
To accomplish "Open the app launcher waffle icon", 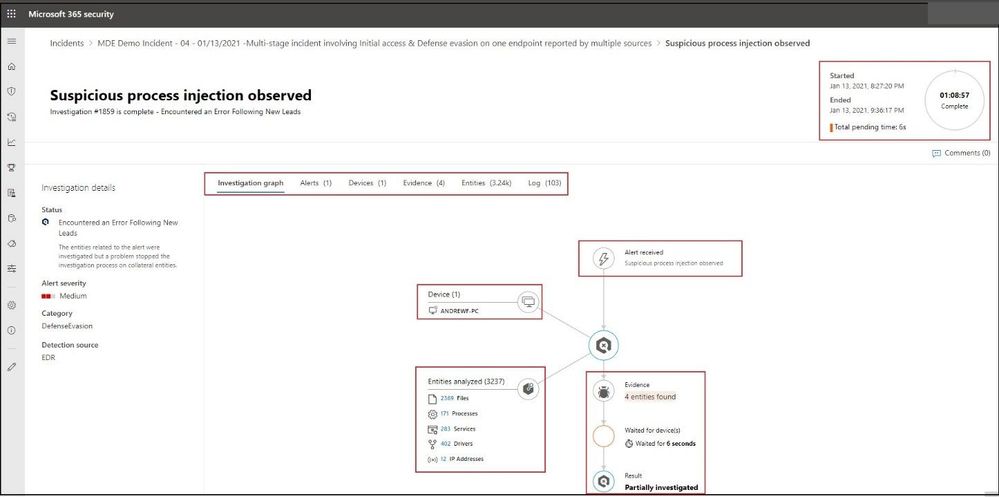I will pos(11,13).
